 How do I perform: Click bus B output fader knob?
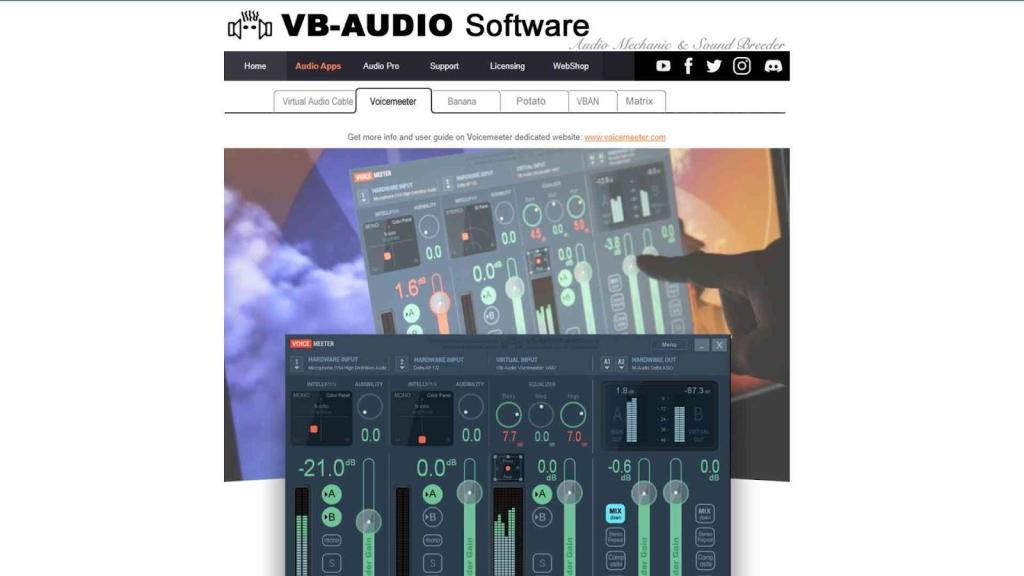click(675, 492)
